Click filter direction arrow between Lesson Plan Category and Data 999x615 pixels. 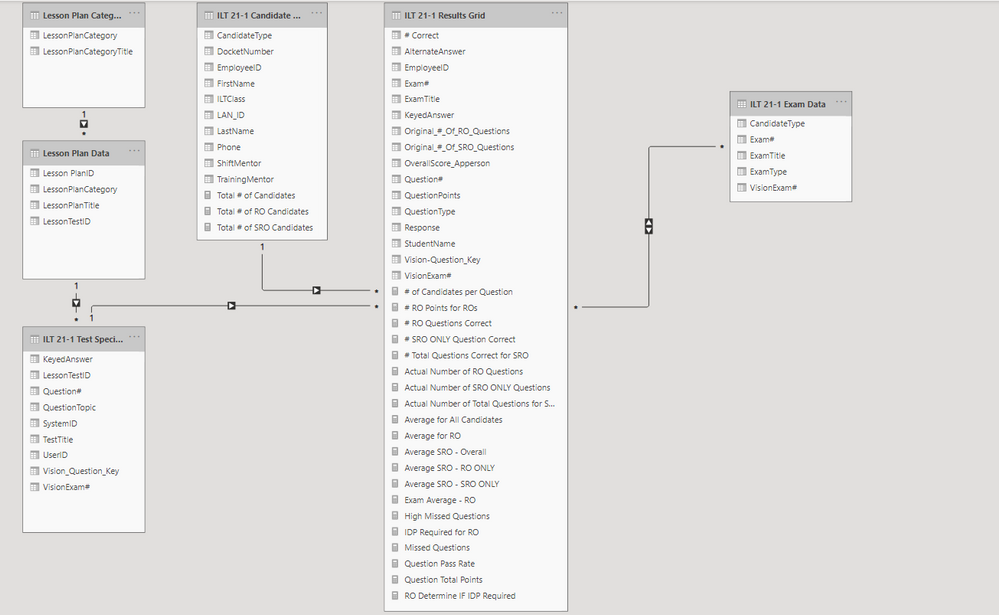pos(83,124)
